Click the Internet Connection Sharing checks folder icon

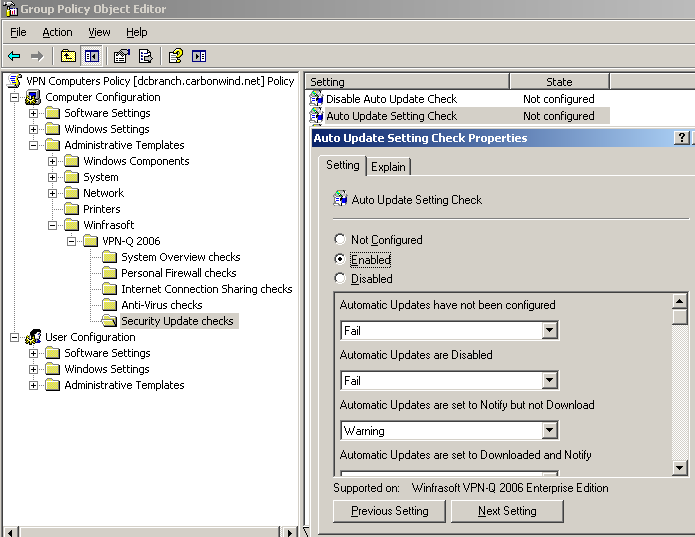coord(109,289)
